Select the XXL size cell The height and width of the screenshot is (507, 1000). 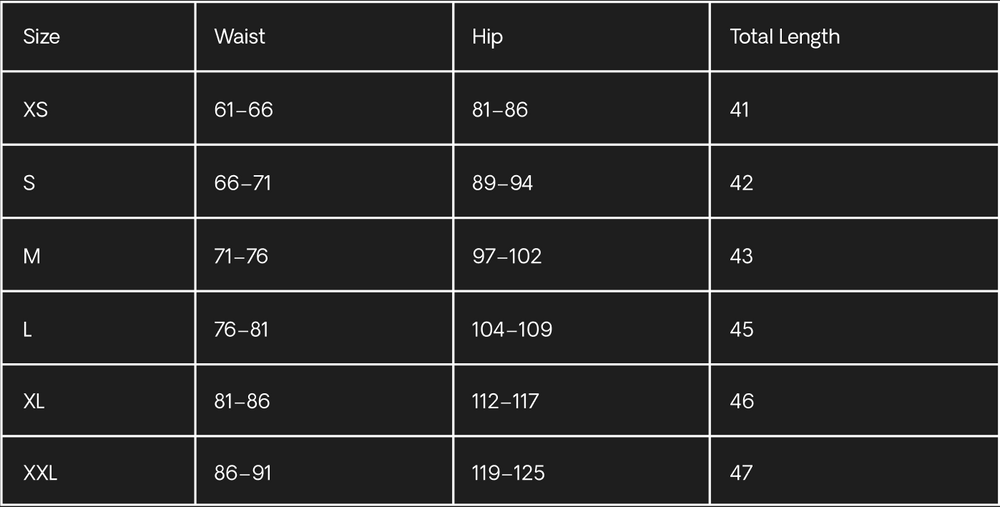[x=40, y=473]
